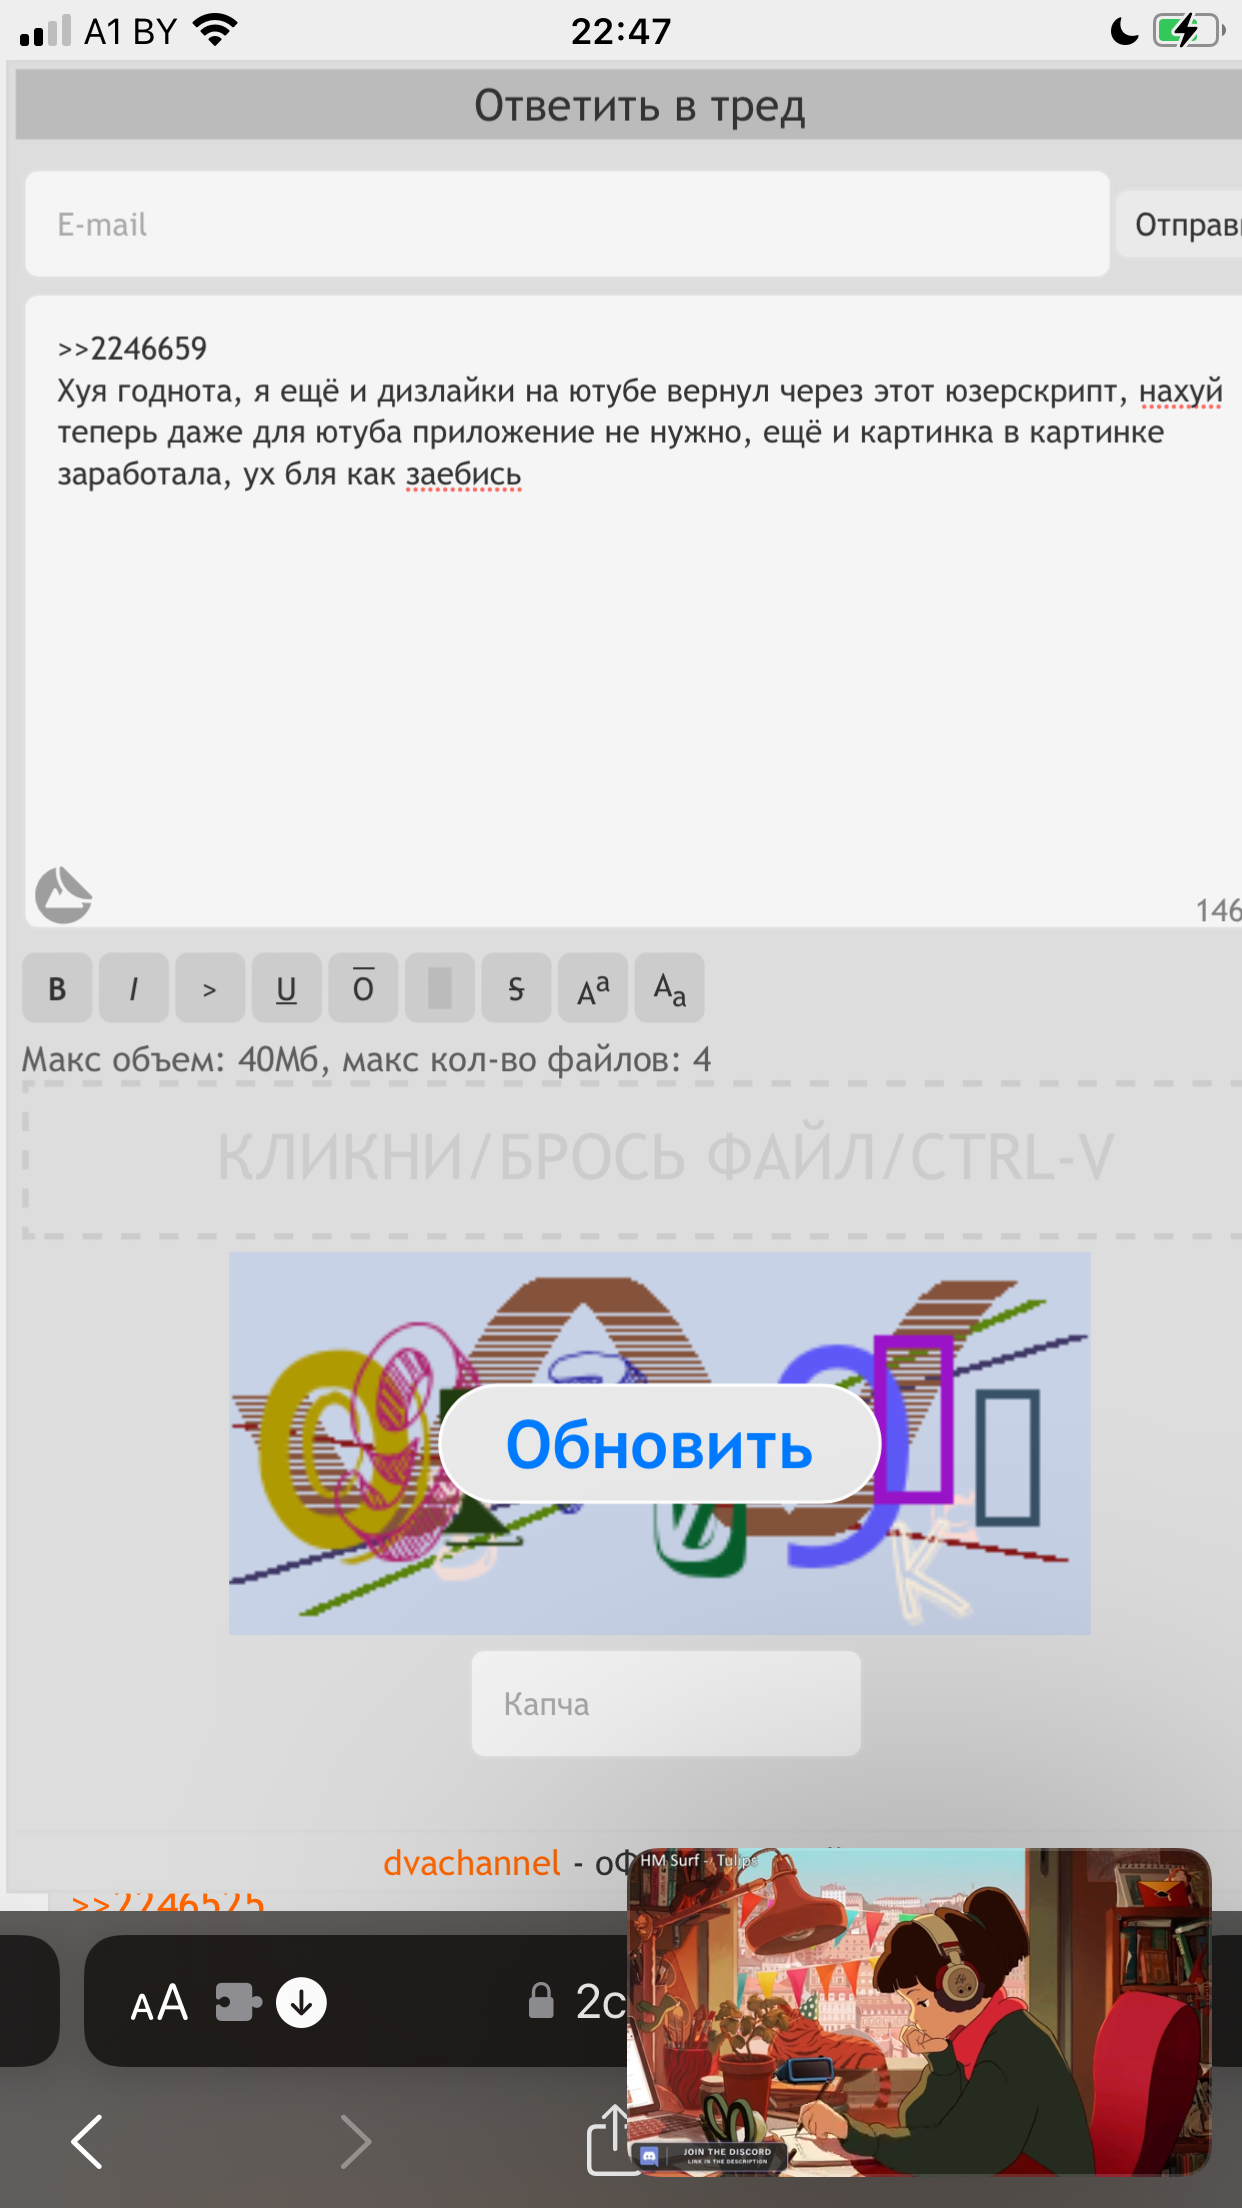Focus the Капча input field
Image resolution: width=1242 pixels, height=2208 pixels.
click(x=666, y=1703)
